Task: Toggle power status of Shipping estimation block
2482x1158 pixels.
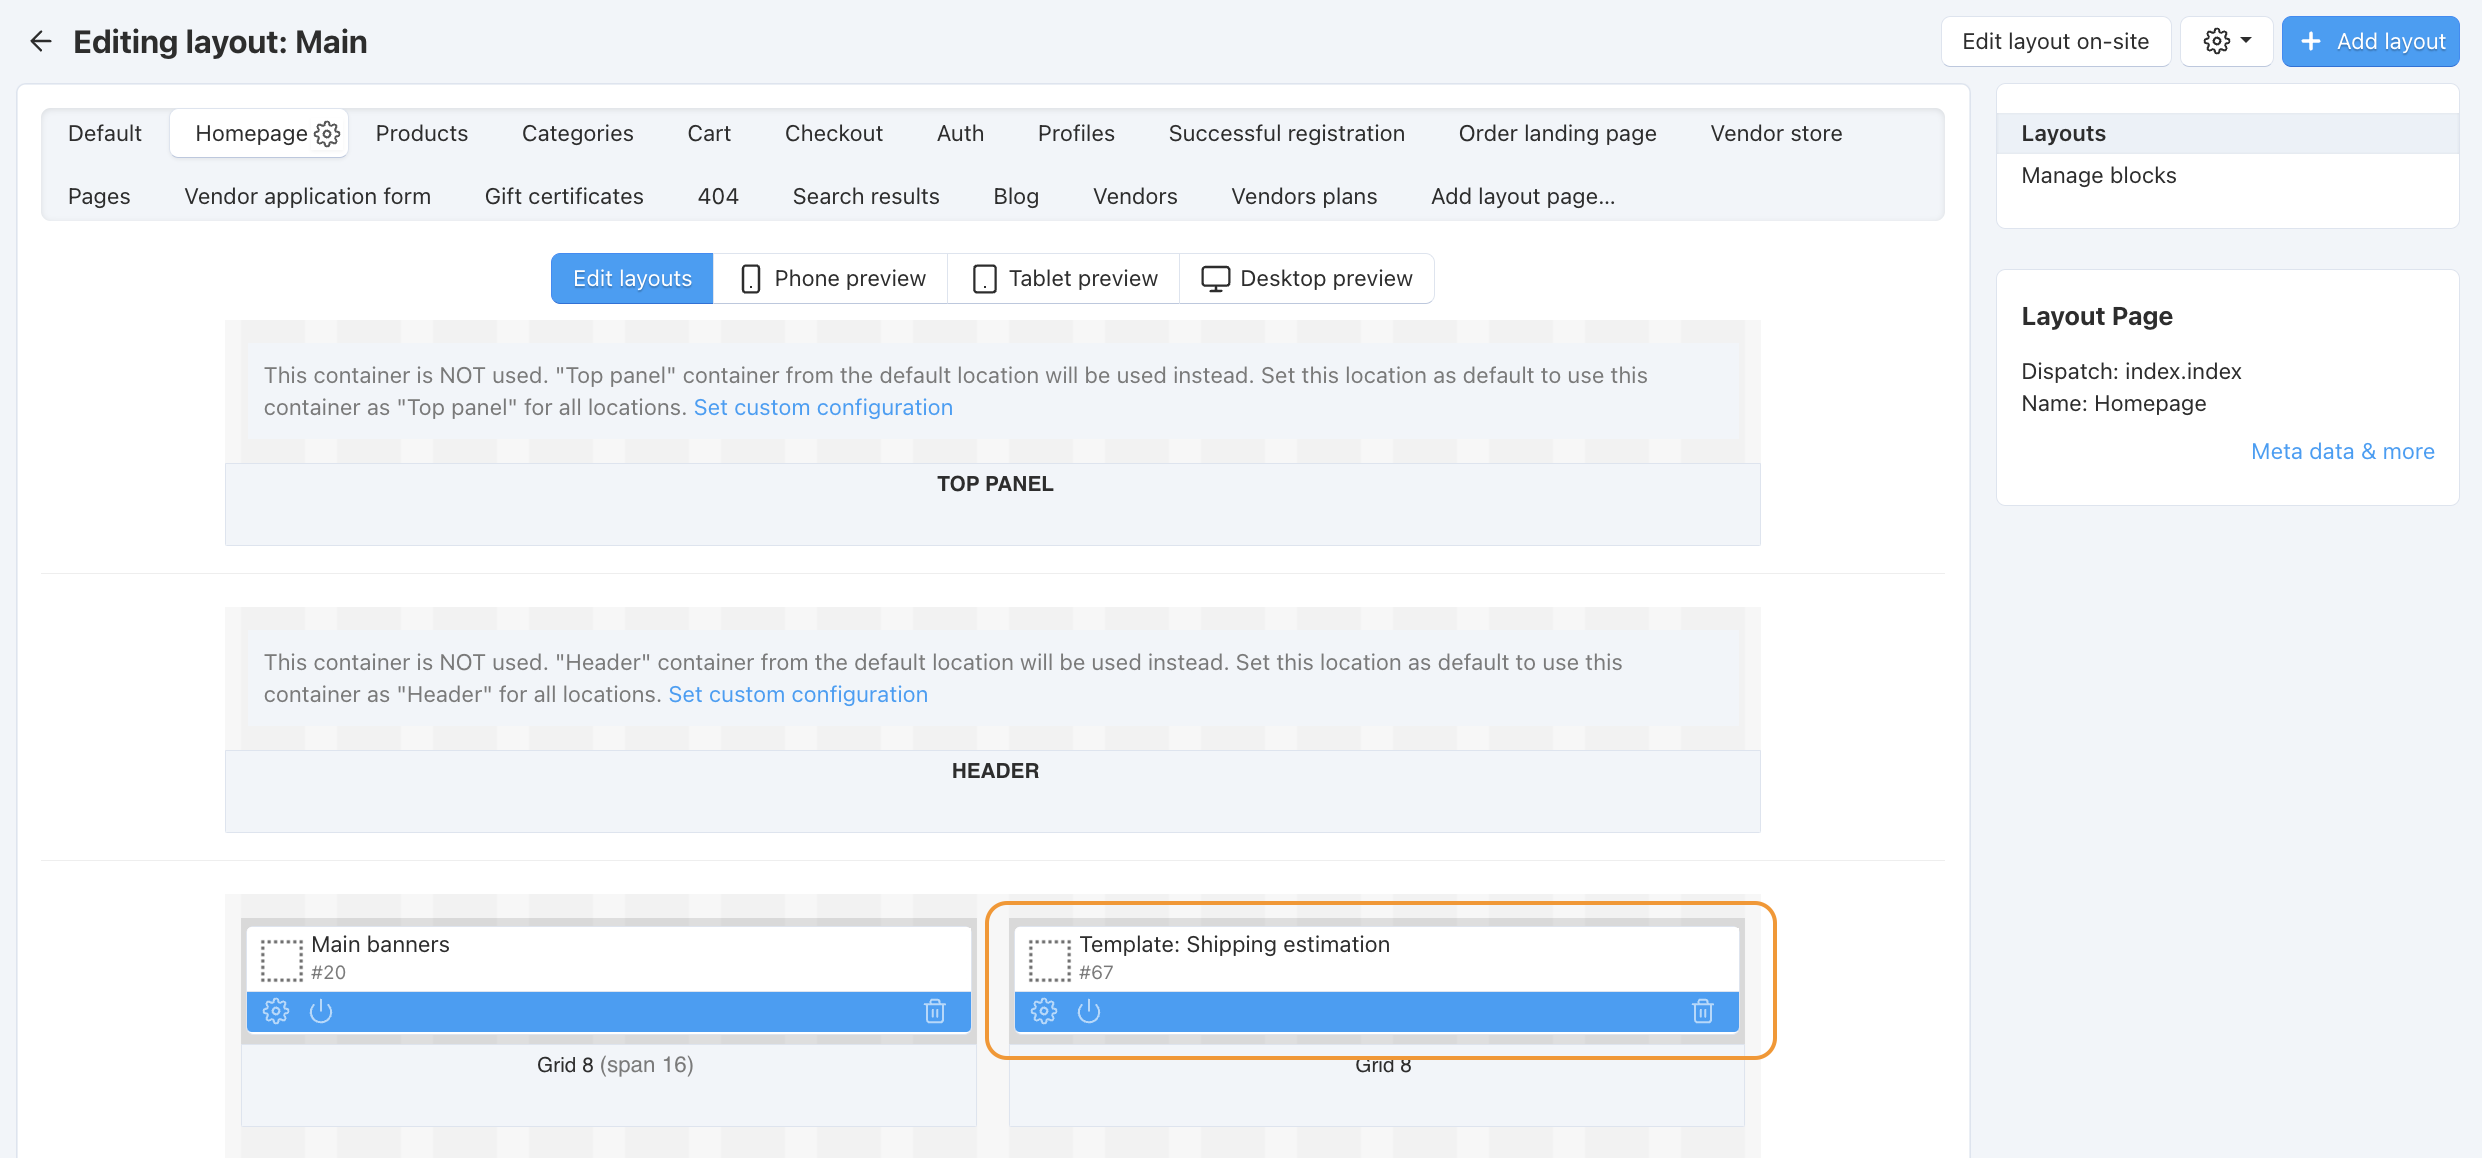Action: [1089, 1012]
